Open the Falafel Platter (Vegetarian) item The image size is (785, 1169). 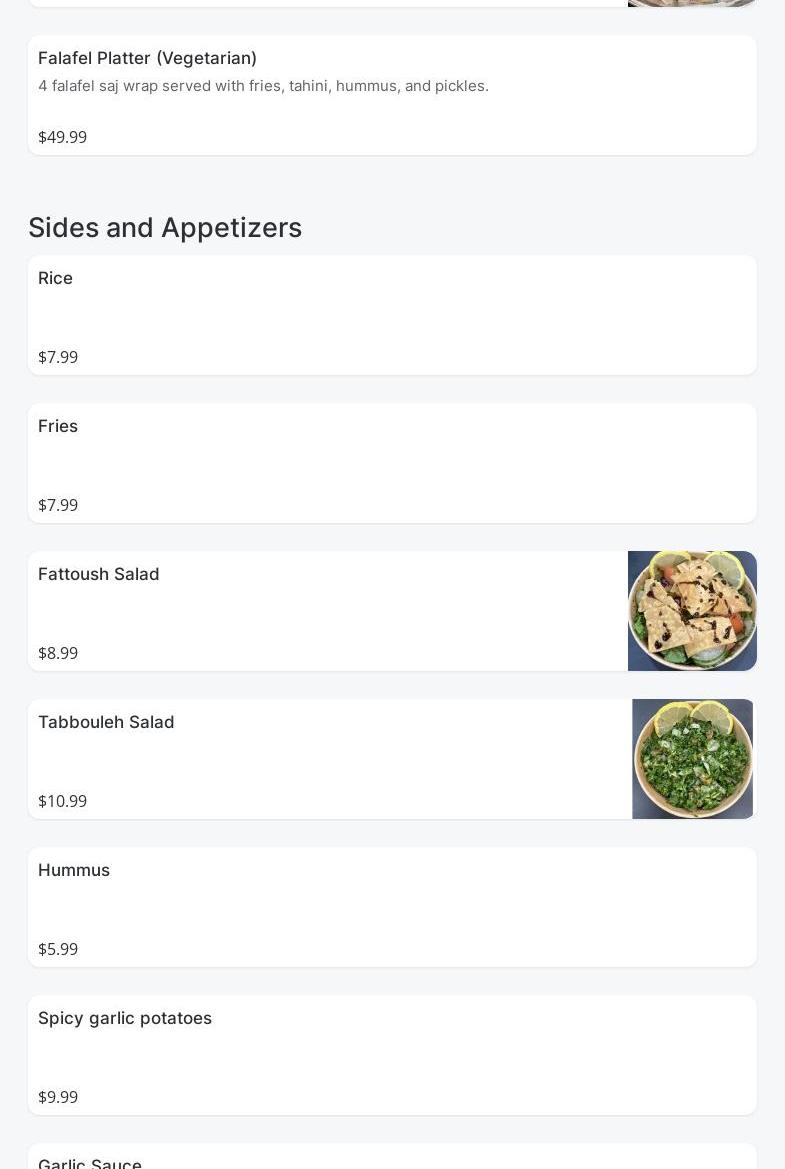click(x=147, y=58)
